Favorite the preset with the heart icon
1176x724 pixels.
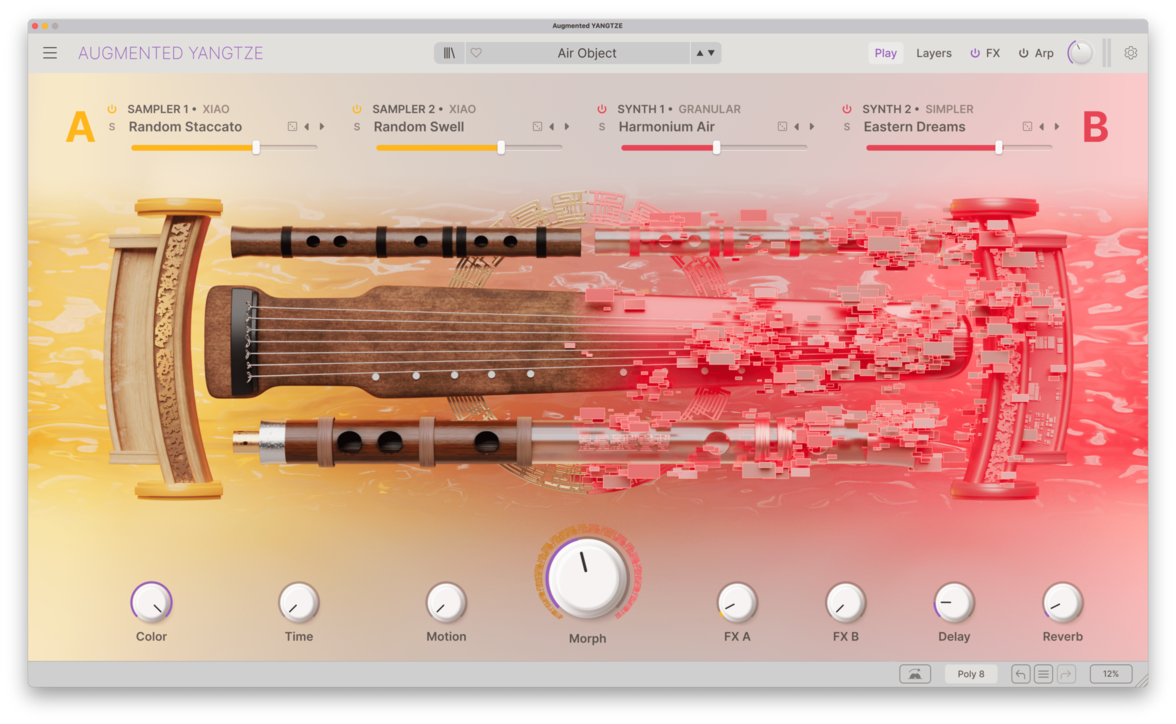click(x=476, y=53)
